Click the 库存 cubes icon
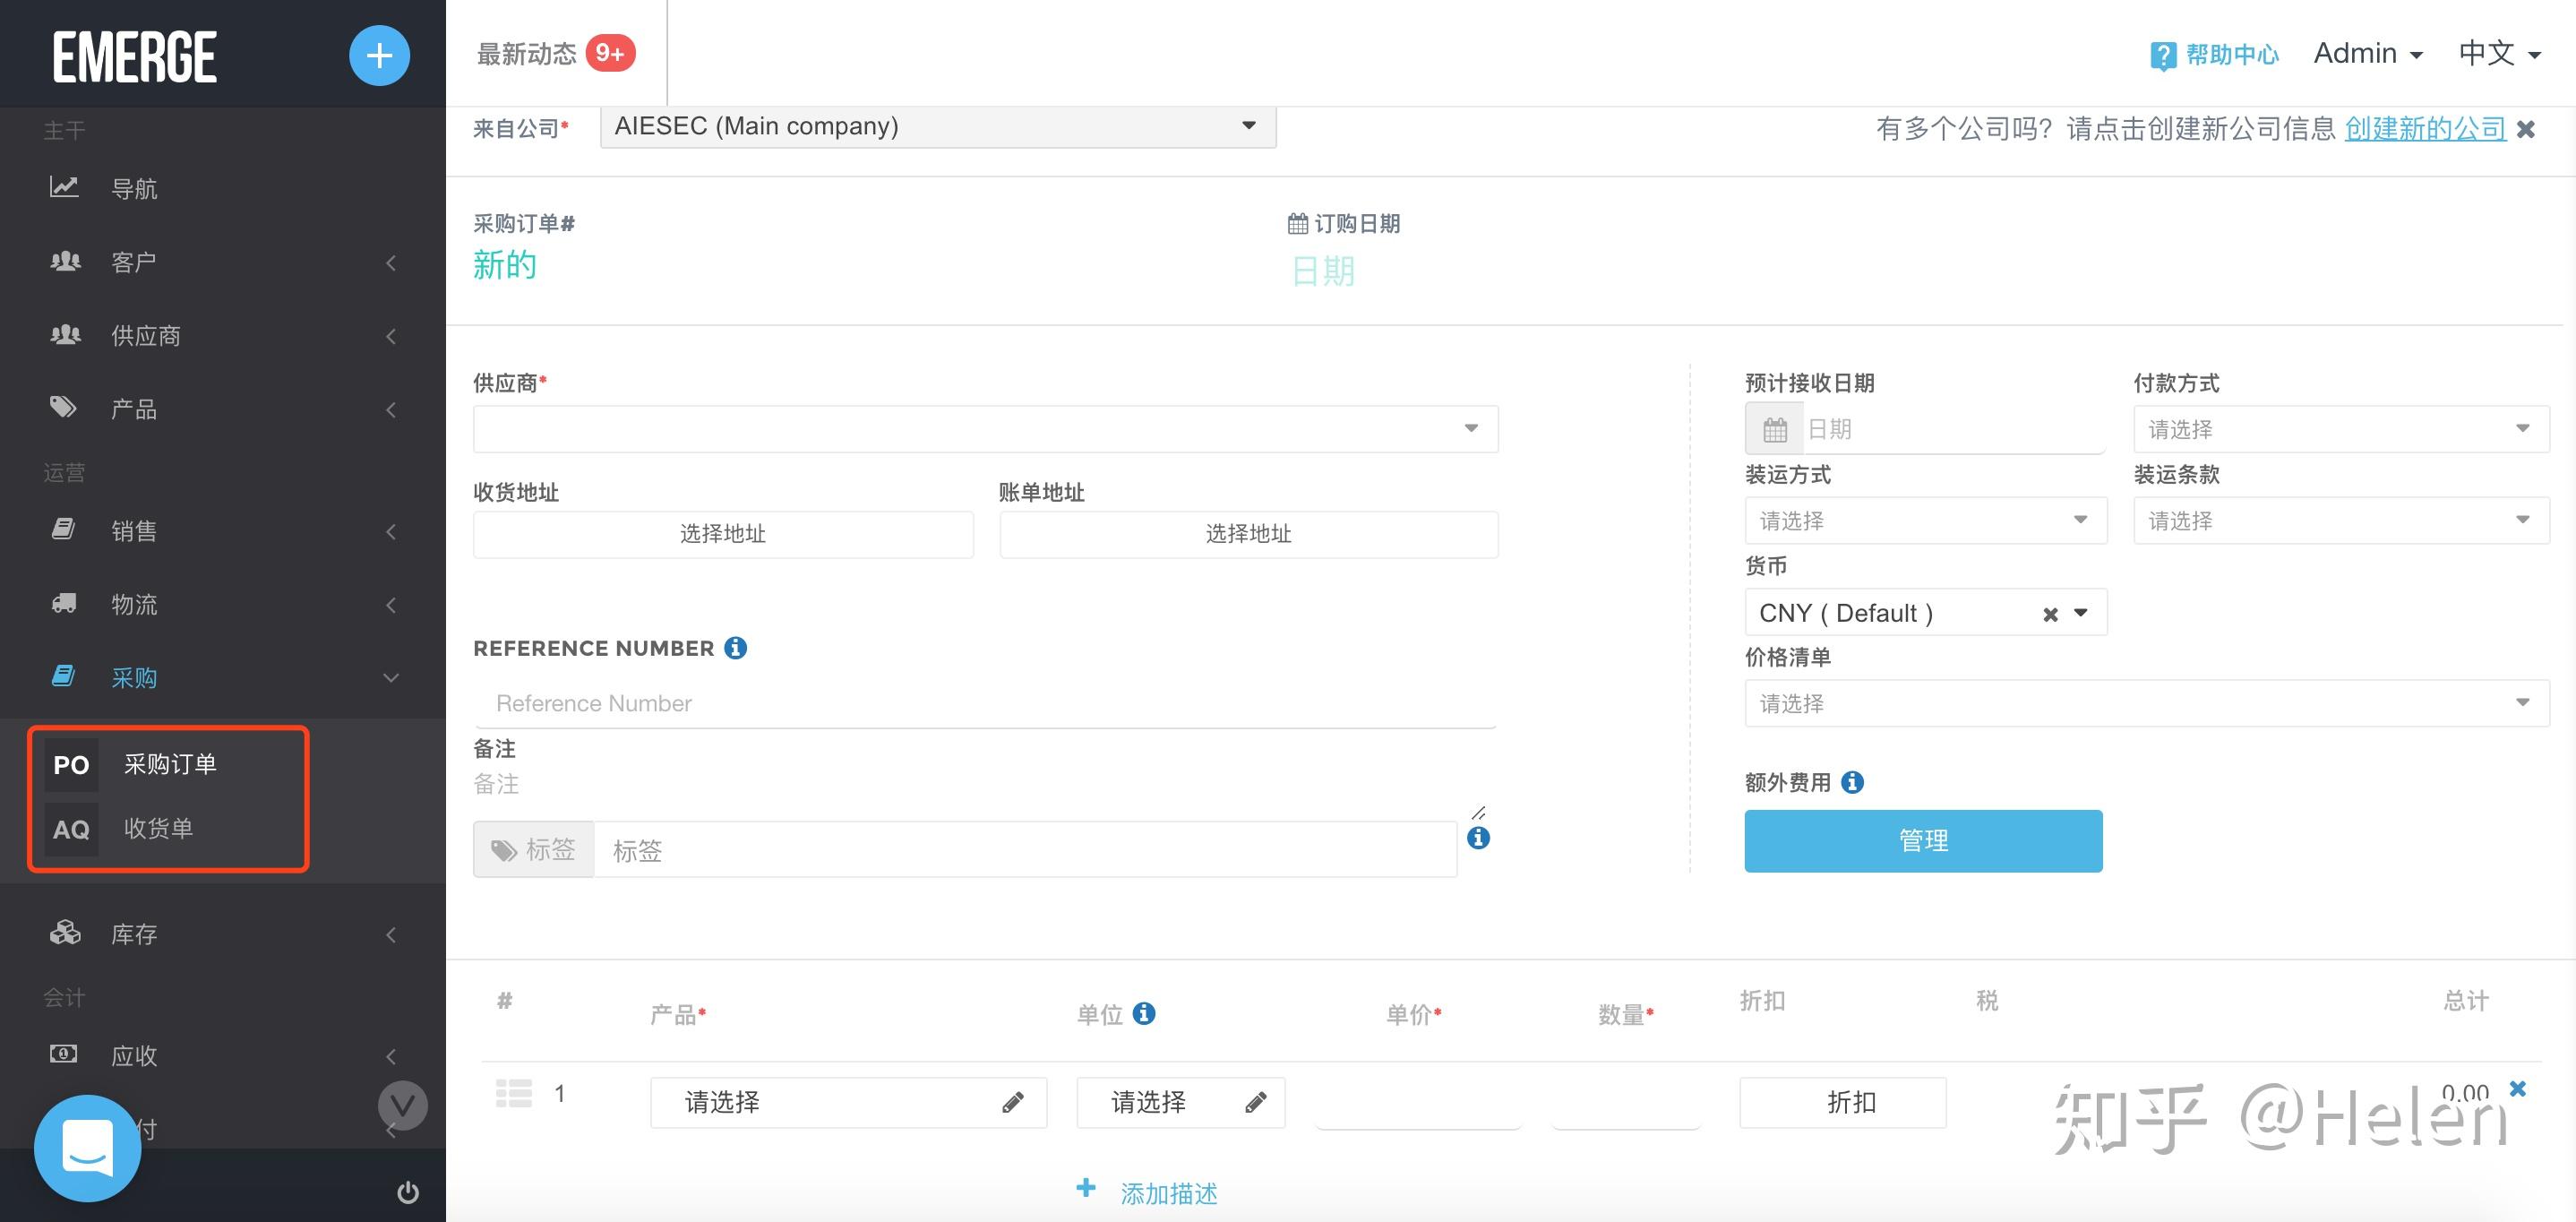This screenshot has width=2576, height=1222. coord(65,932)
